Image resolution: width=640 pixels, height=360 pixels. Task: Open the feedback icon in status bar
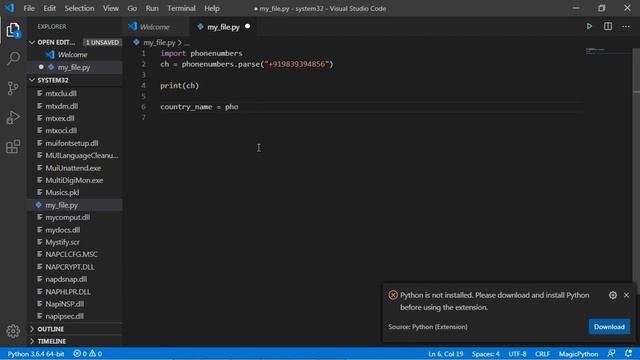(x=611, y=353)
